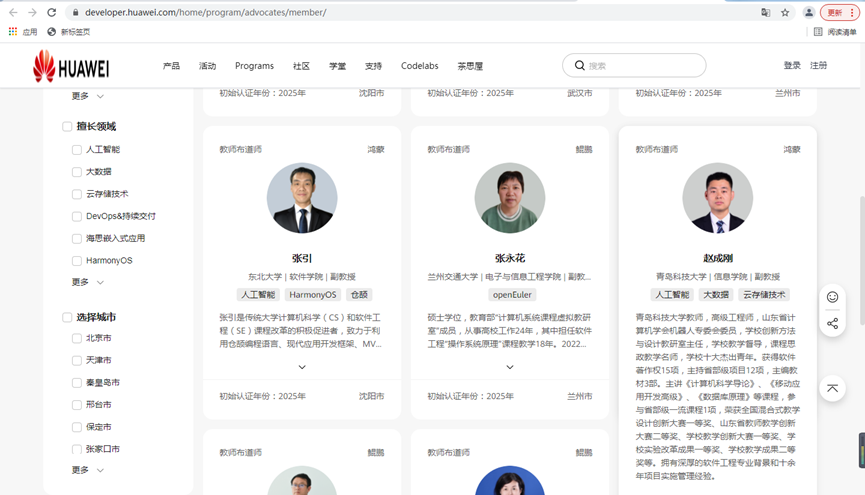Click the name 赵成刚
This screenshot has width=865, height=495.
tap(718, 258)
